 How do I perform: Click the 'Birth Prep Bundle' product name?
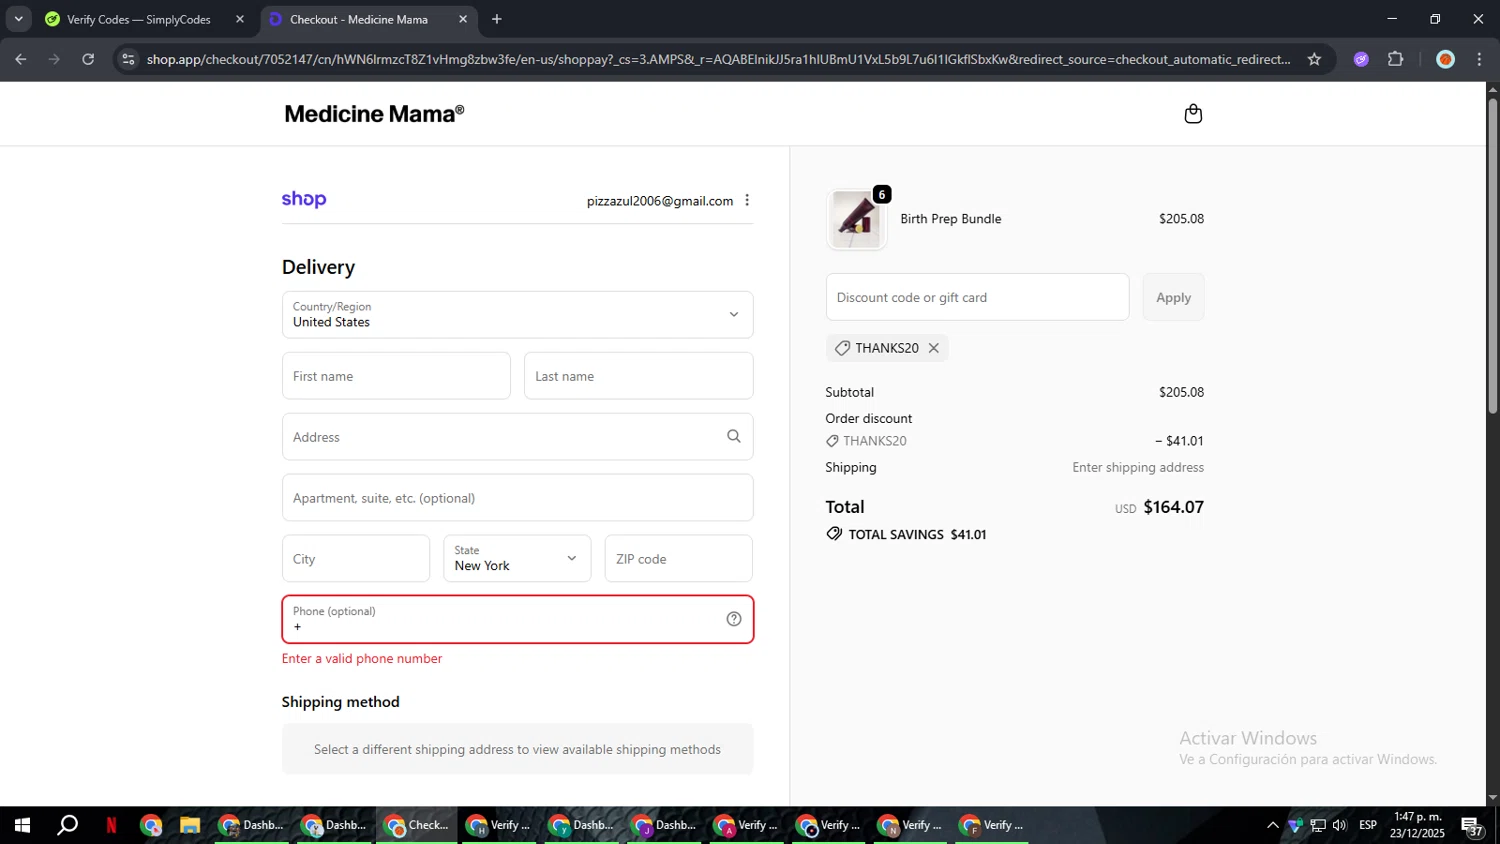pyautogui.click(x=950, y=219)
